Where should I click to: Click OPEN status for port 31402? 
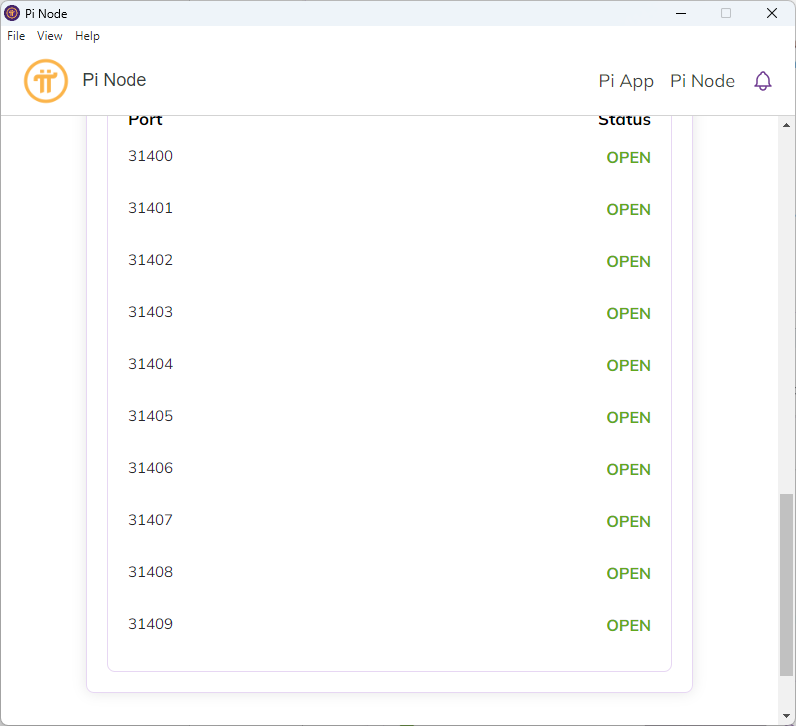pyautogui.click(x=628, y=261)
